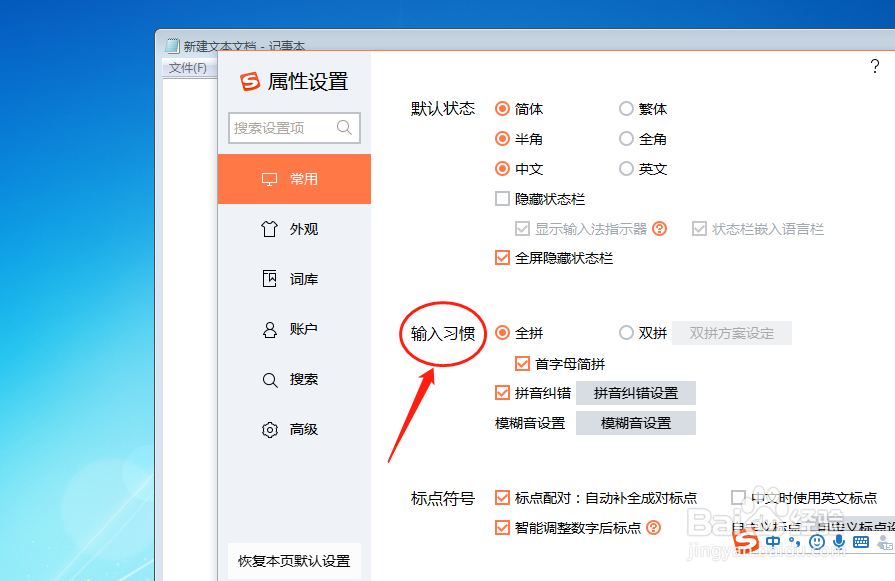Toggle the 拼音纠错 checkbox
Viewport: 895px width, 581px height.
pos(502,393)
